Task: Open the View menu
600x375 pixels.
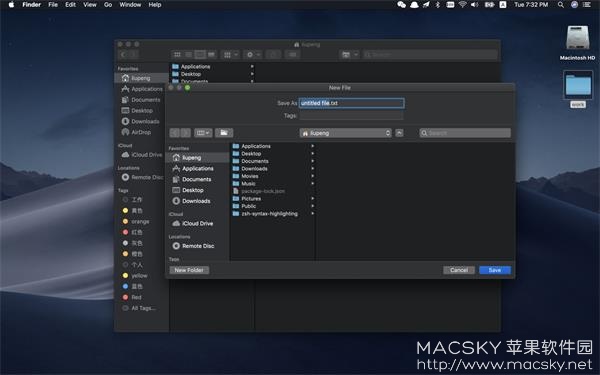Action: tap(90, 5)
